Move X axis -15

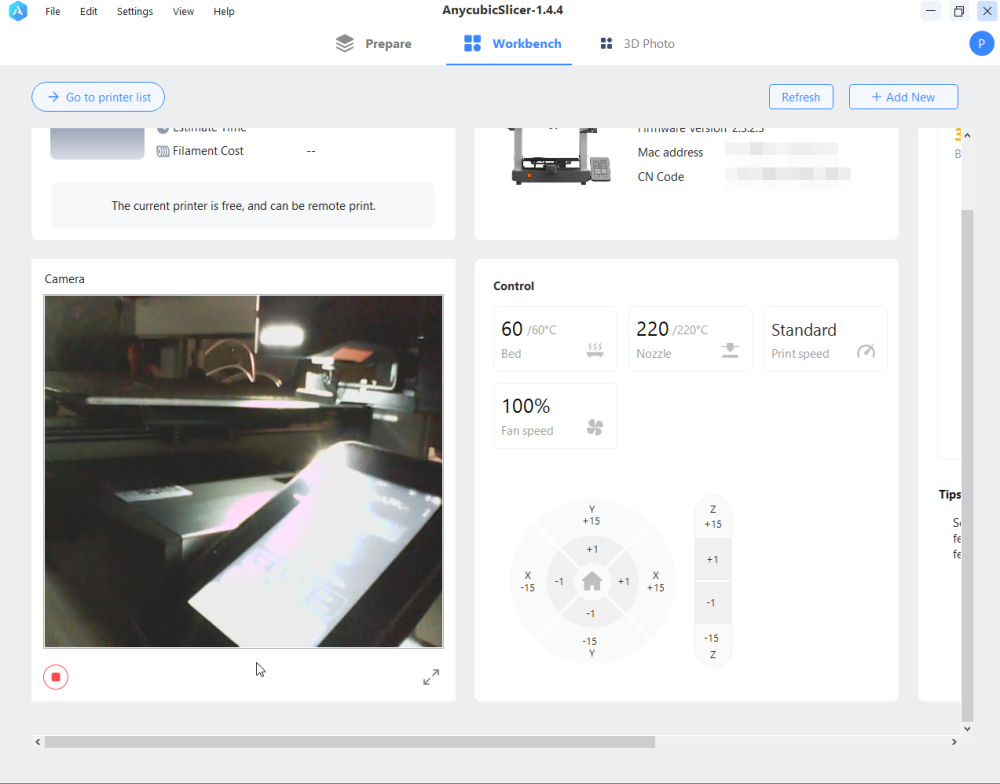click(527, 581)
